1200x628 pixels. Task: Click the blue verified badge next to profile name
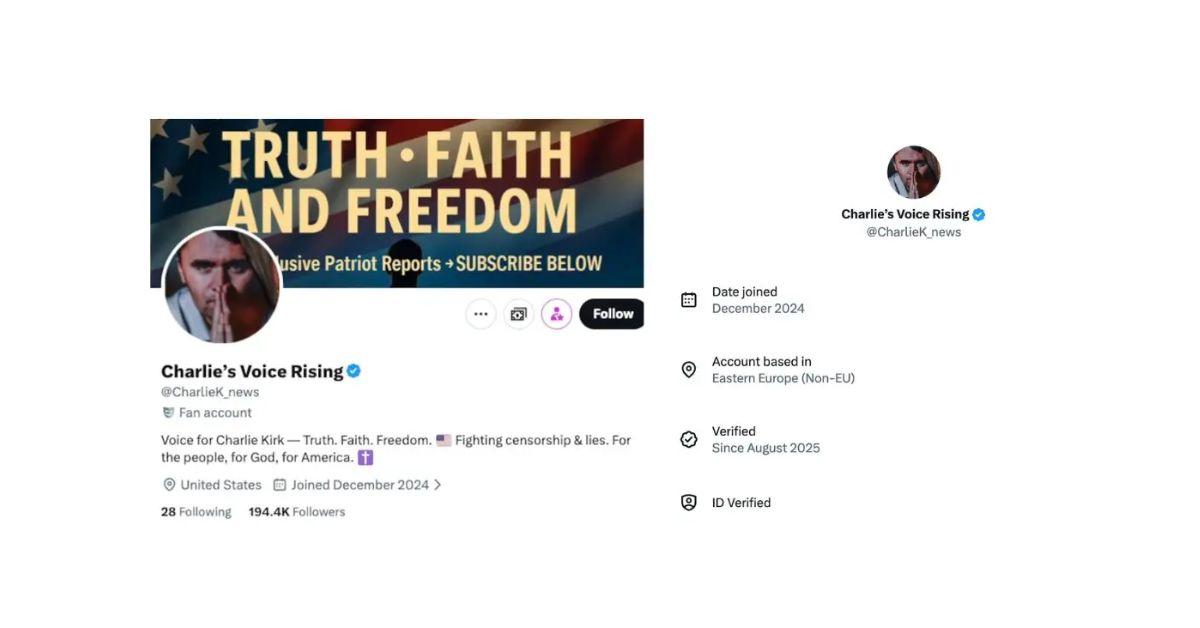[x=353, y=369]
